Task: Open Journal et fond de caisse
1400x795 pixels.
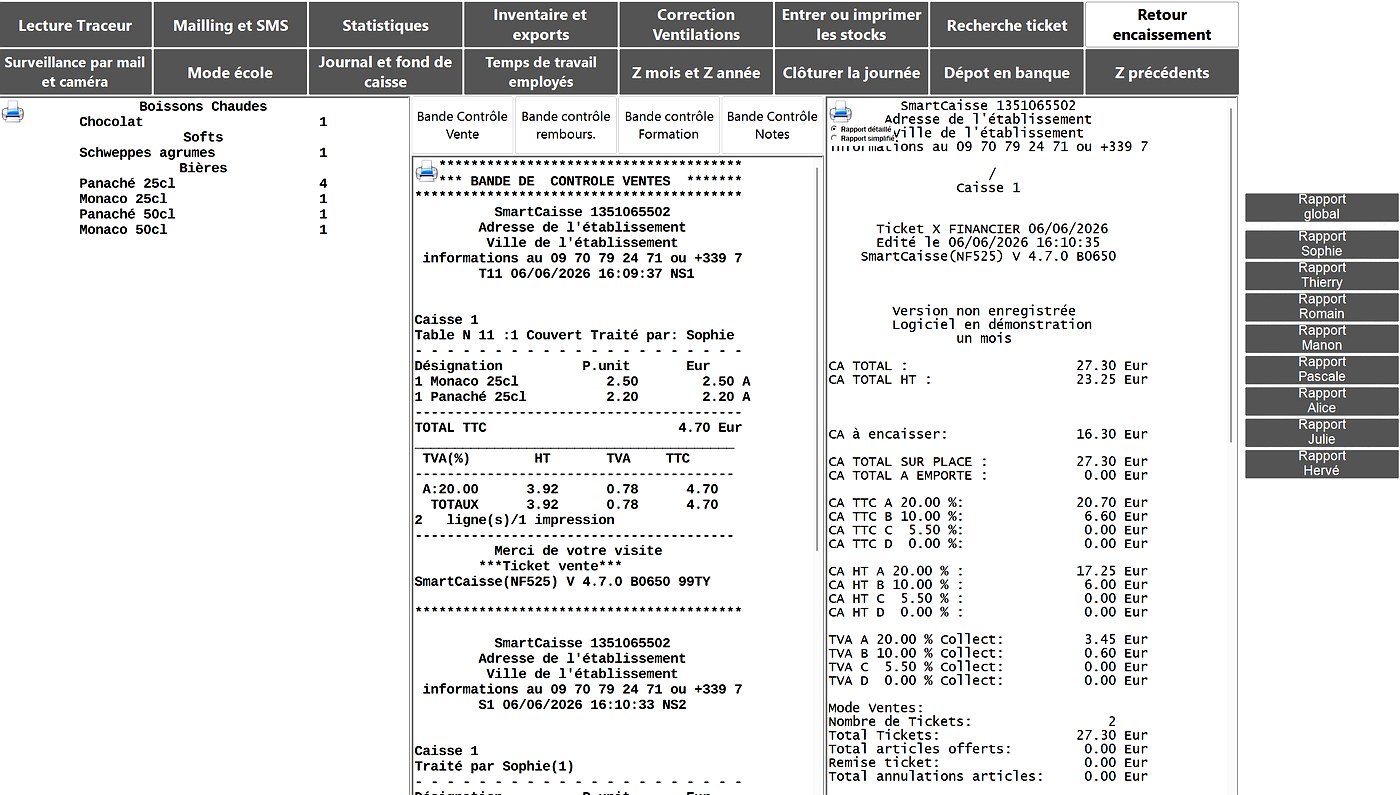Action: [385, 72]
